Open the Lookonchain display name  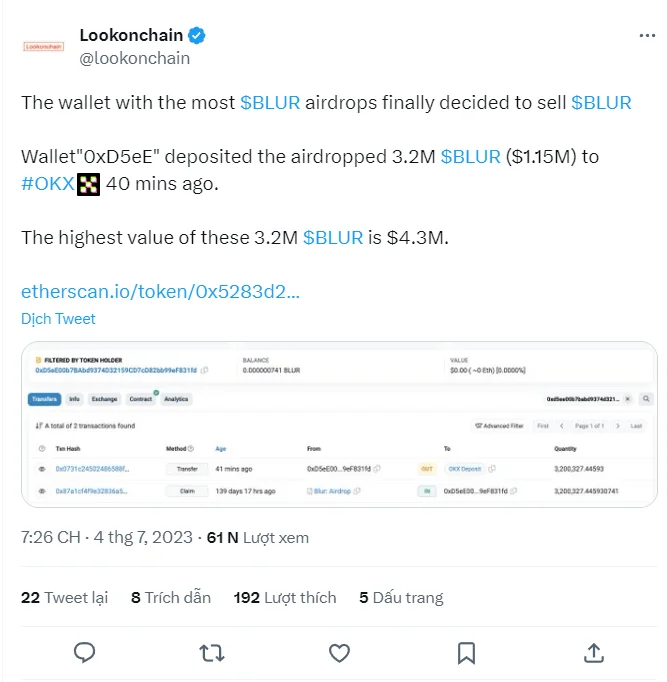pyautogui.click(x=131, y=35)
